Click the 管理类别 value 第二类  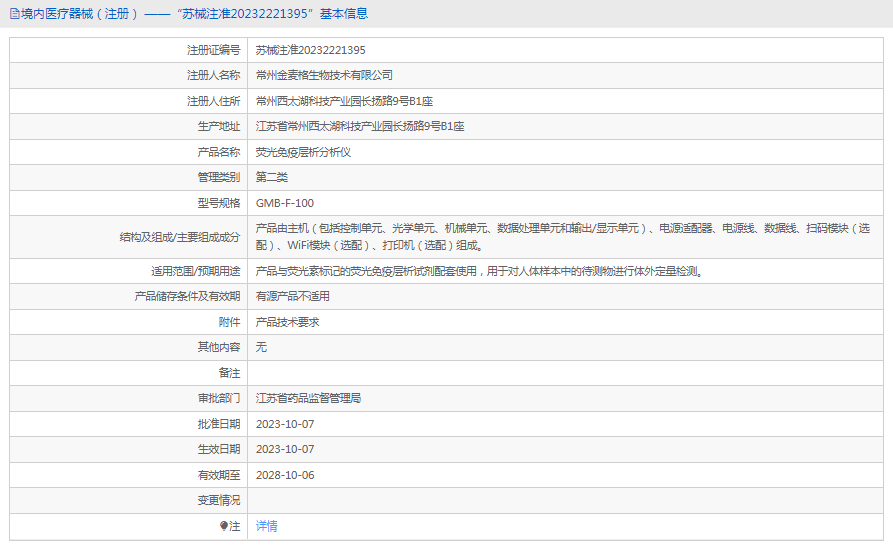tap(272, 177)
